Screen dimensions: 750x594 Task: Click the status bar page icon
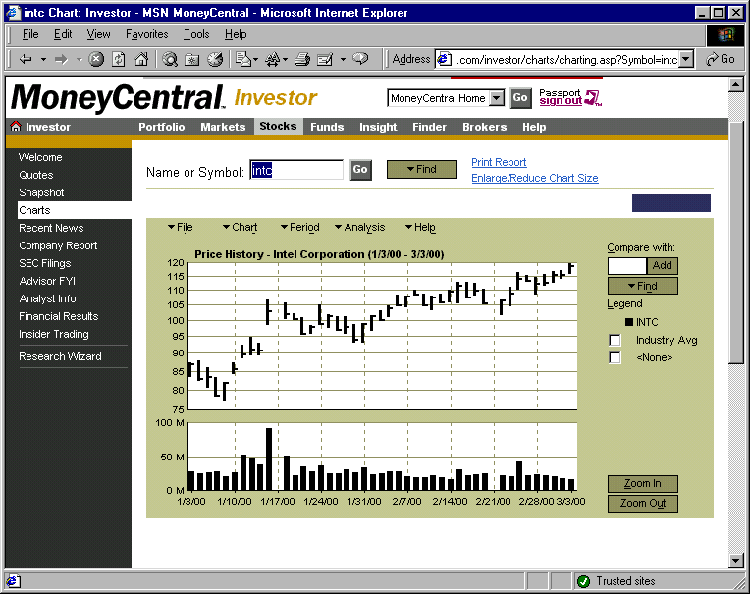[13, 581]
